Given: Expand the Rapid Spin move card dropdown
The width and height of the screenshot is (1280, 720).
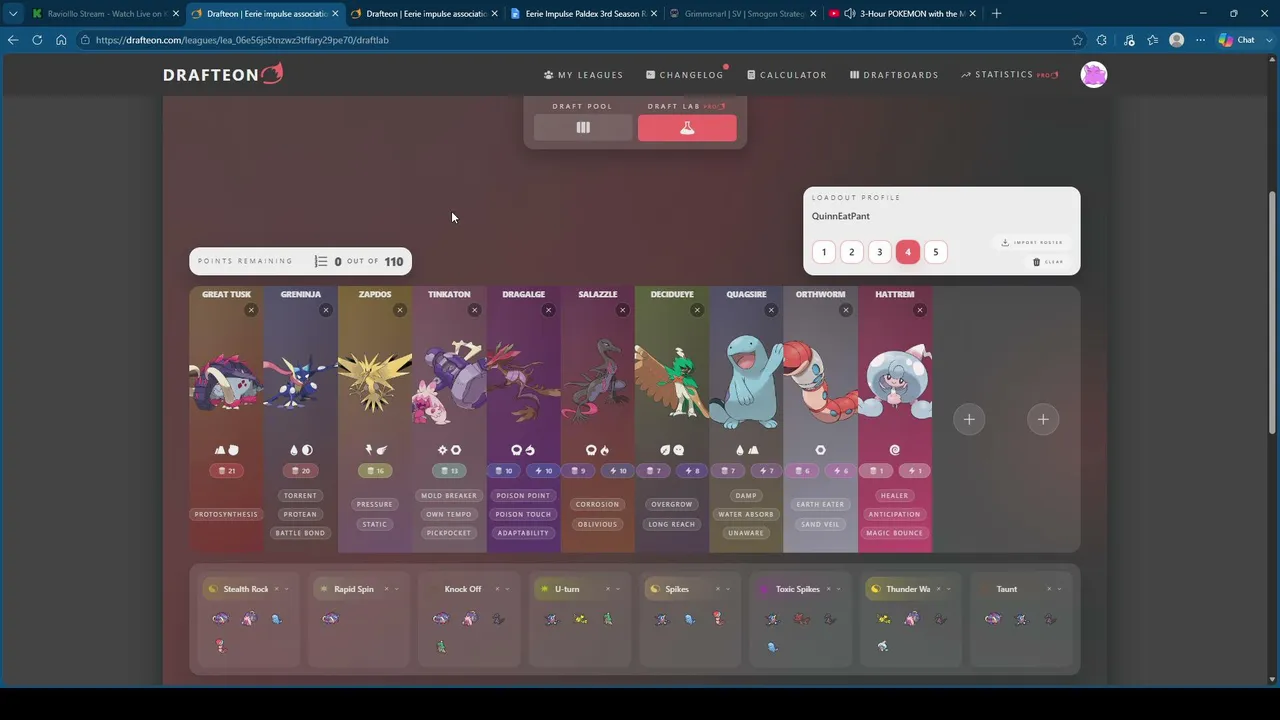Looking at the screenshot, I should (x=396, y=589).
